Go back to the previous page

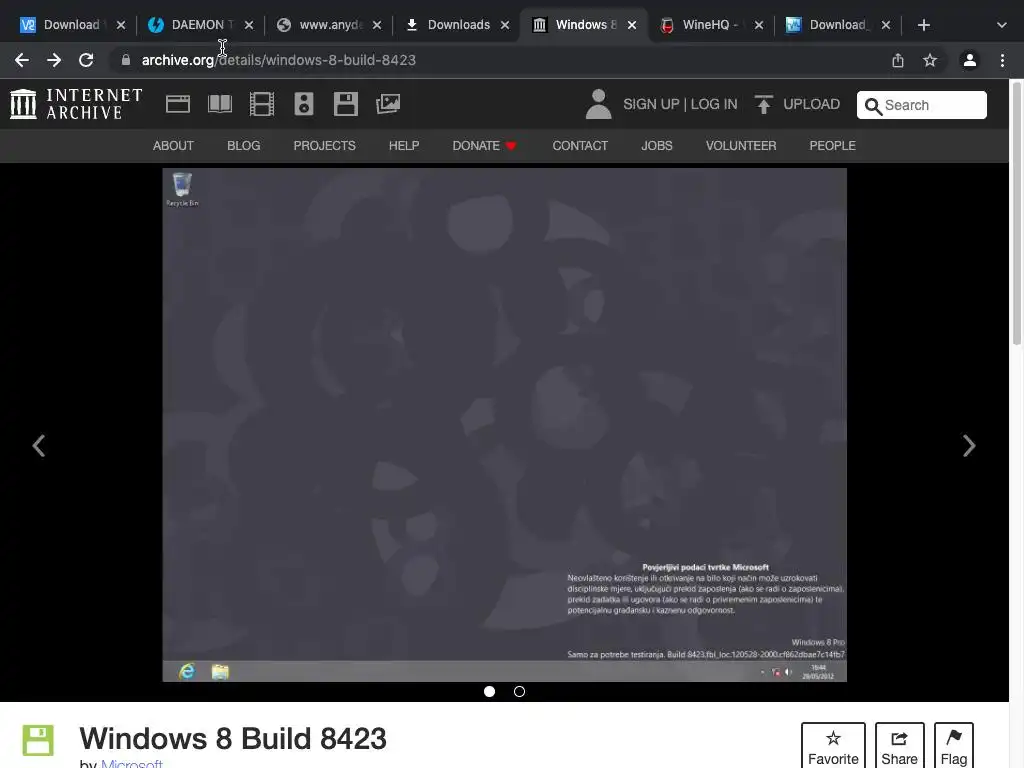pos(22,60)
